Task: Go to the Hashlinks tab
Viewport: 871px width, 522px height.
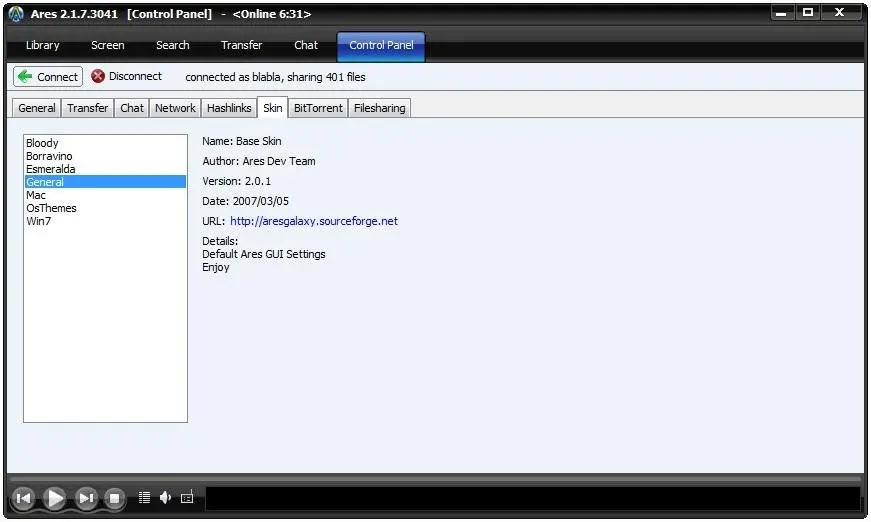Action: pyautogui.click(x=229, y=108)
